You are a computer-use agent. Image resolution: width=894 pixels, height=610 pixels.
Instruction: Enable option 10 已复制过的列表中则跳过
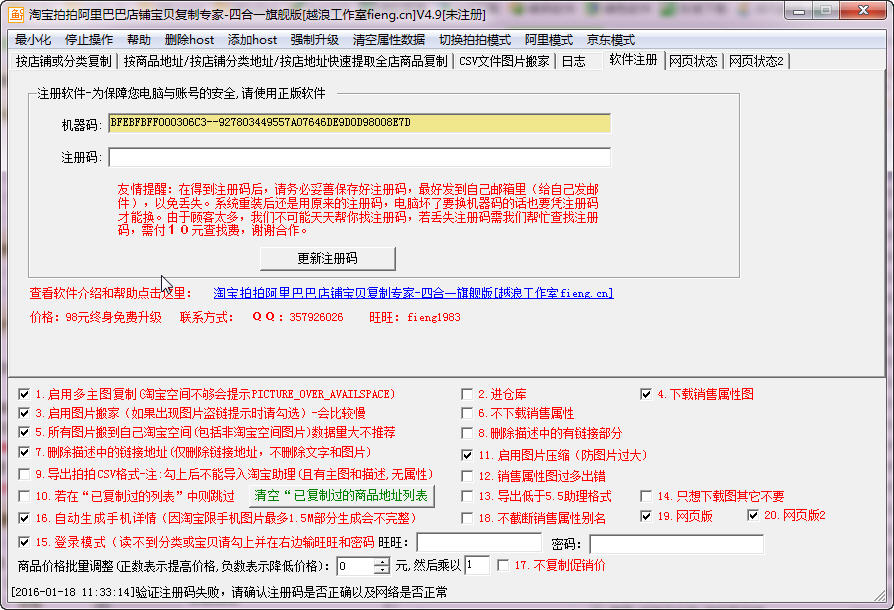click(x=24, y=496)
